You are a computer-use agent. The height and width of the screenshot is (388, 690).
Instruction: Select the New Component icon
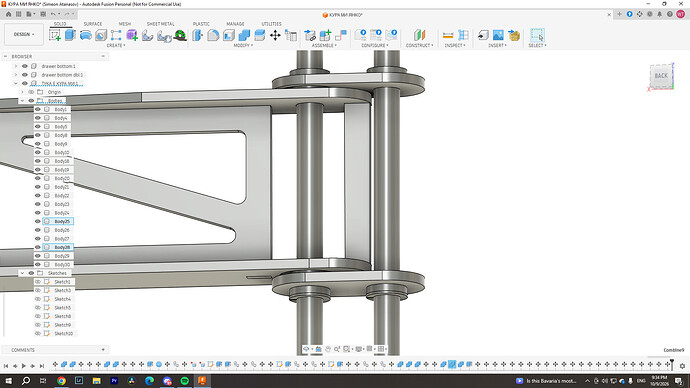[326, 35]
